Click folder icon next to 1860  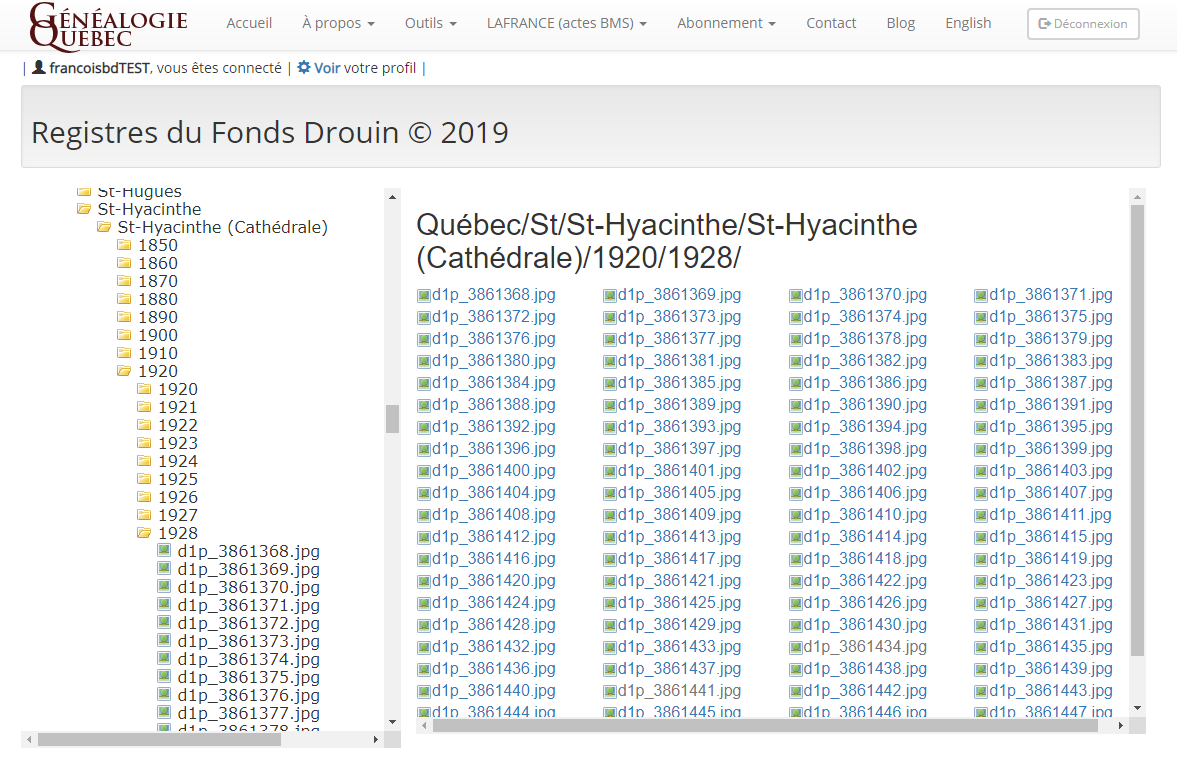tap(125, 263)
